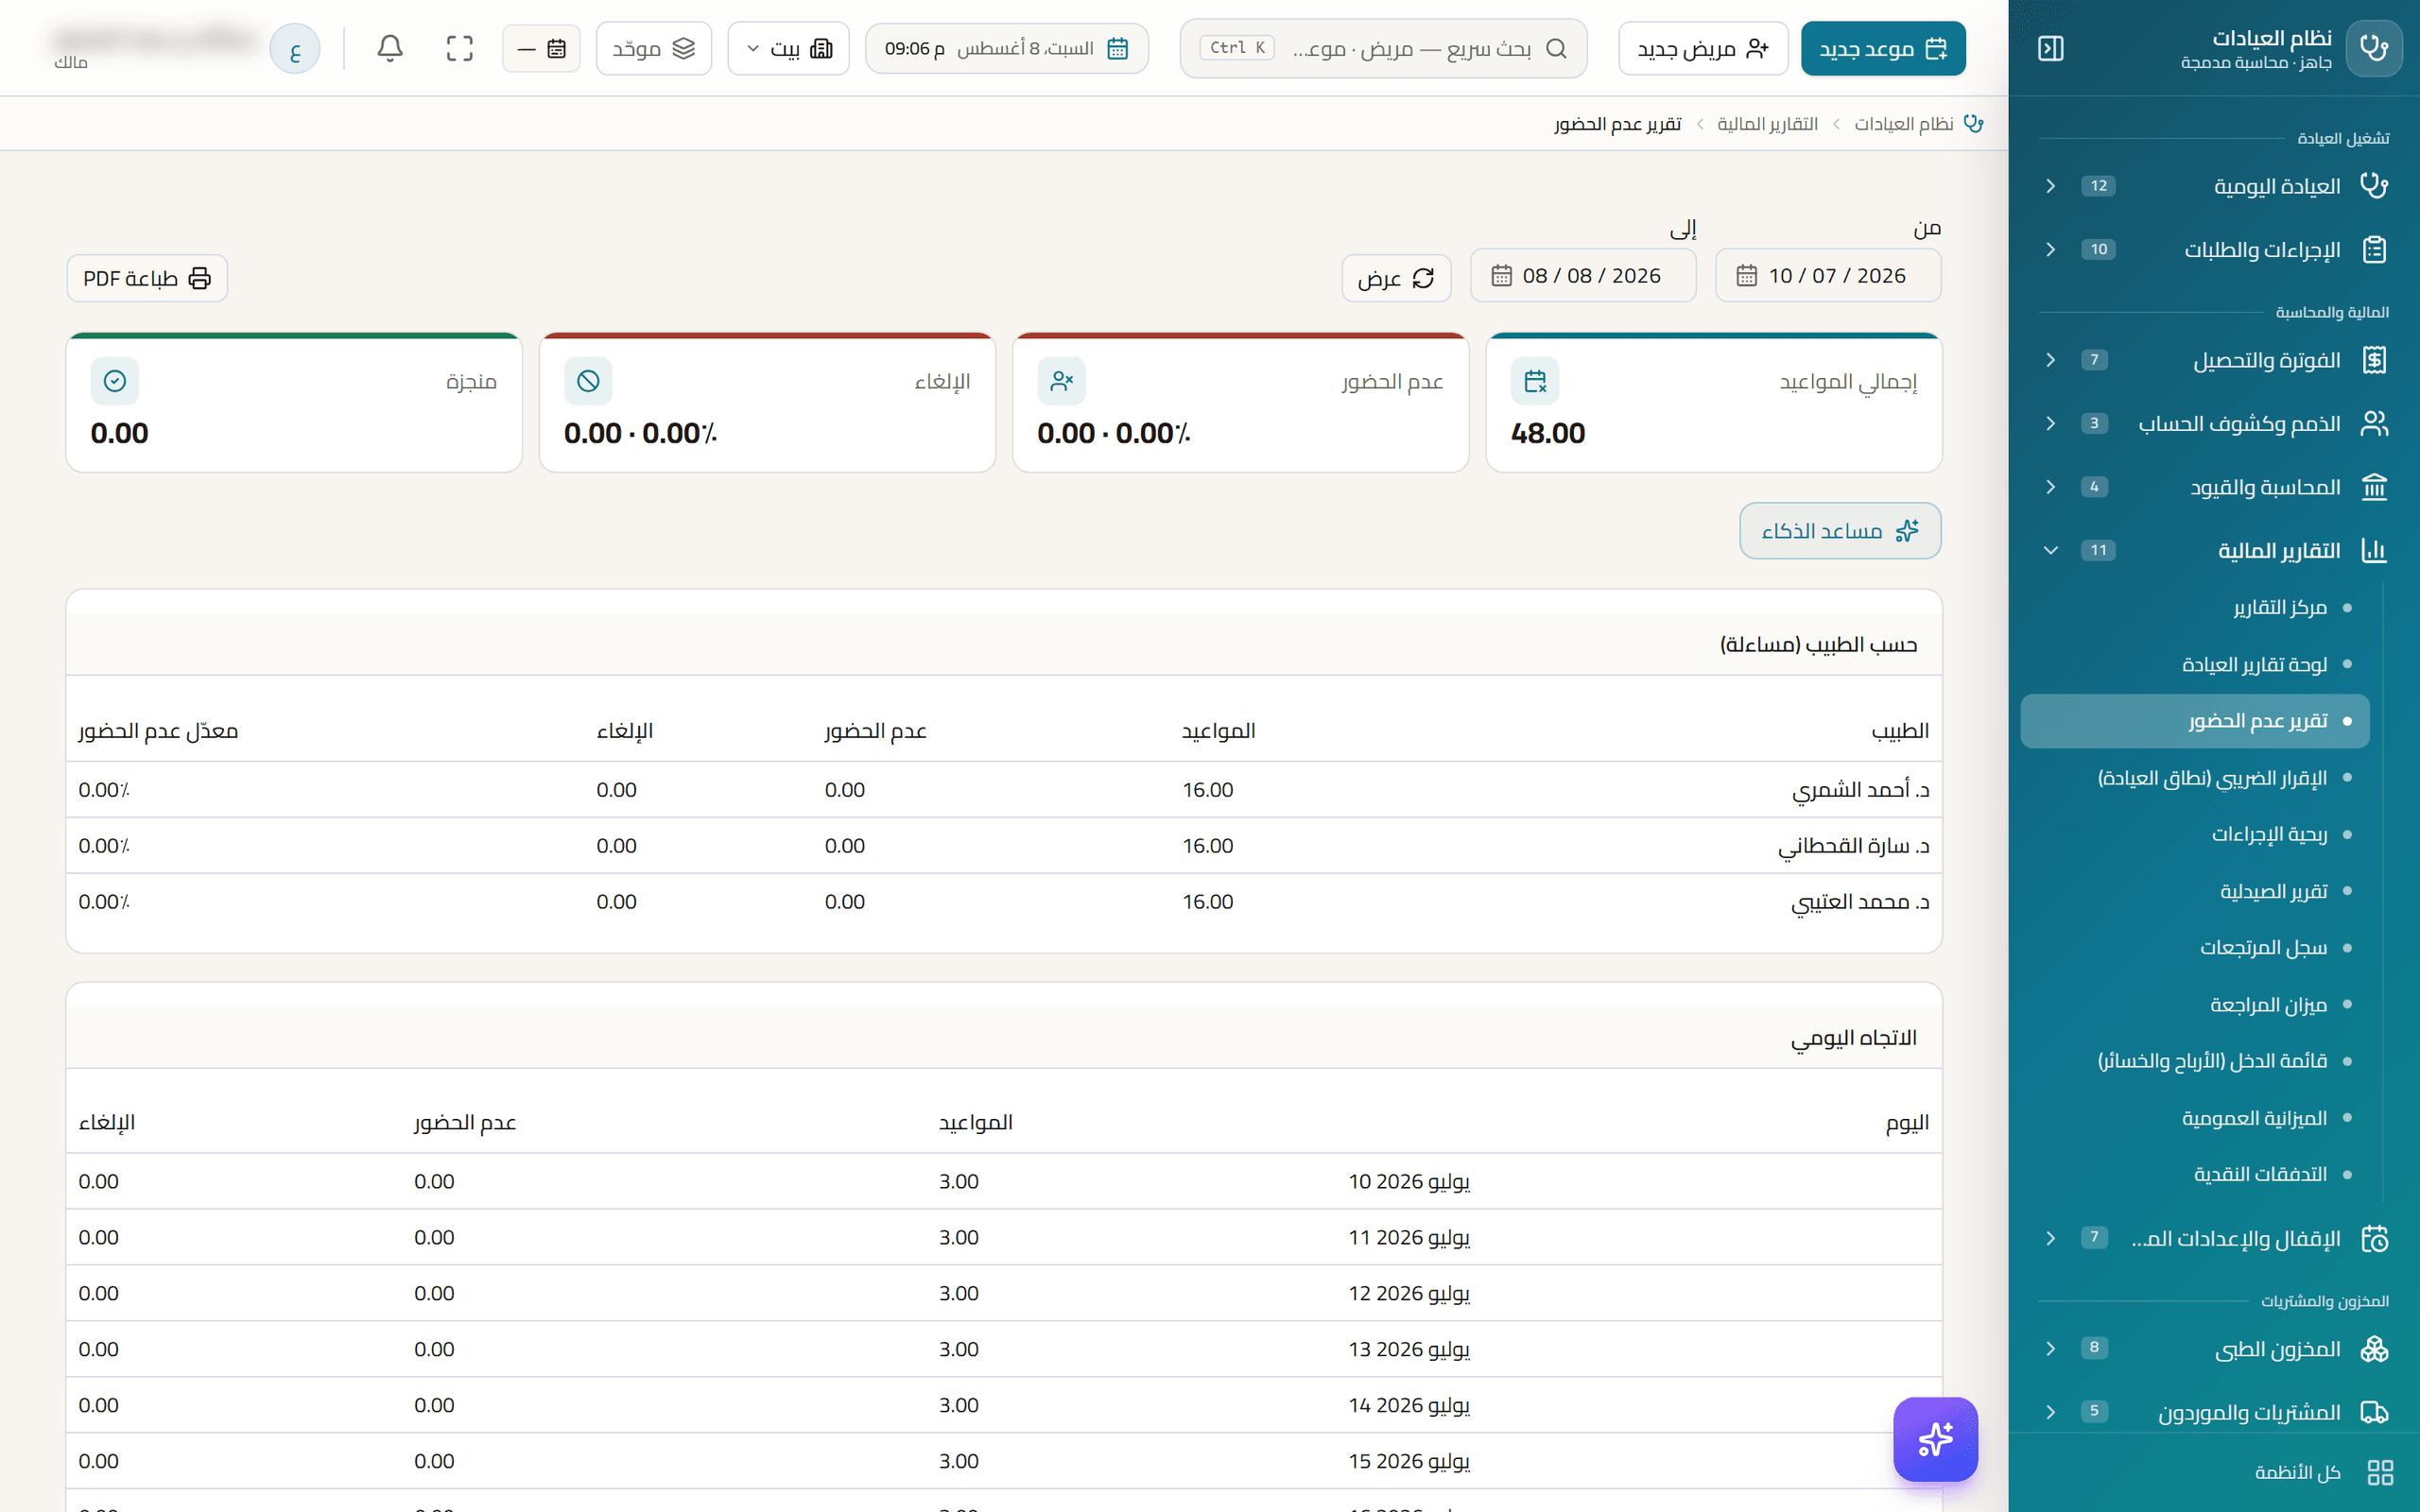Open the بيت branch dropdown
This screenshot has width=2420, height=1512.
[x=788, y=48]
